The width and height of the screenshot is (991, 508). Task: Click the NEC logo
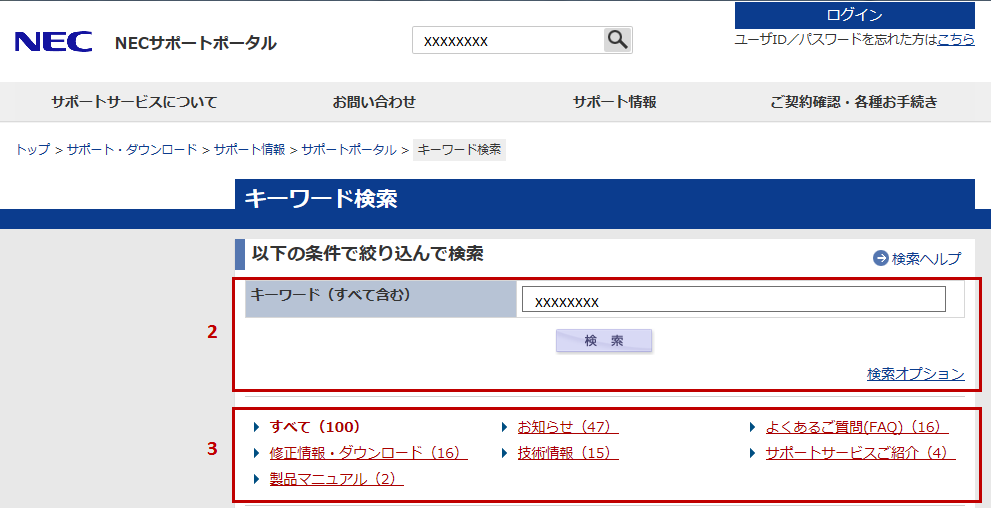(x=53, y=42)
